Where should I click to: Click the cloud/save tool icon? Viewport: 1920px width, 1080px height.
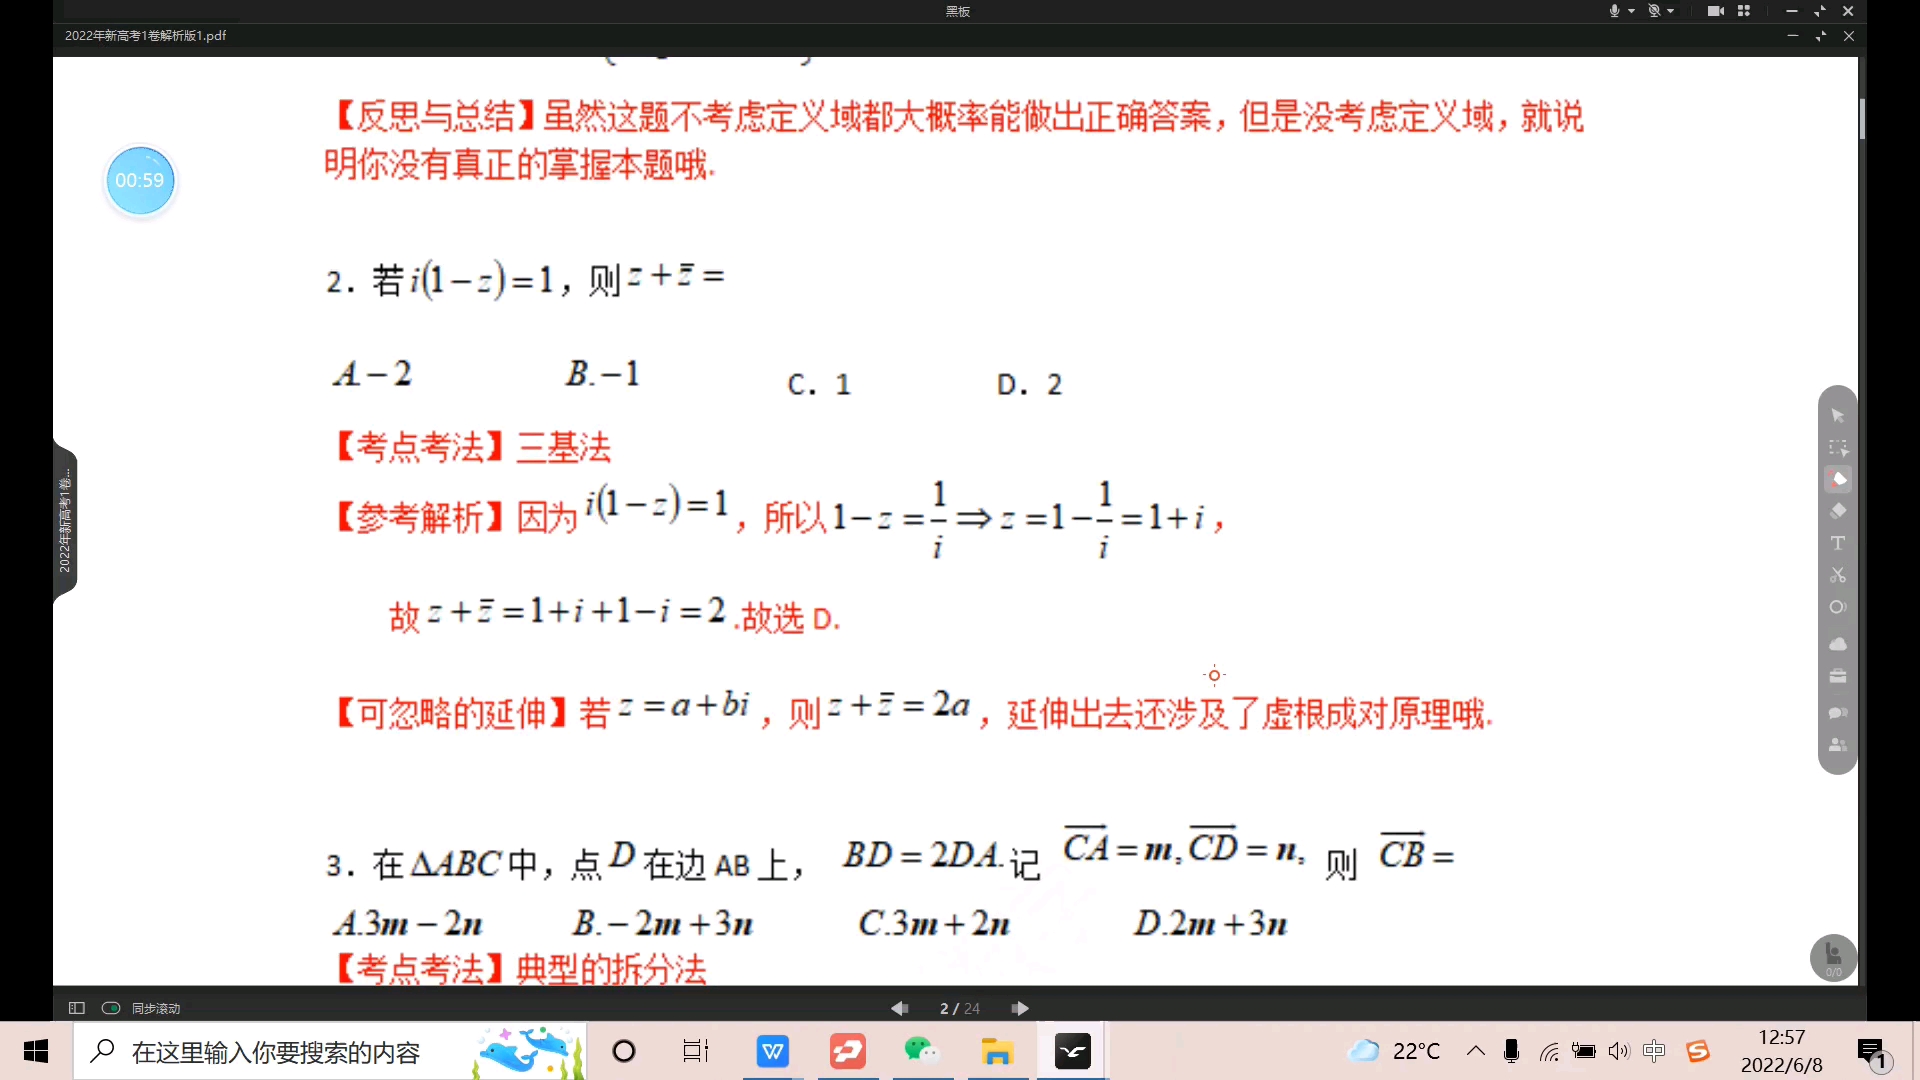pos(1837,644)
